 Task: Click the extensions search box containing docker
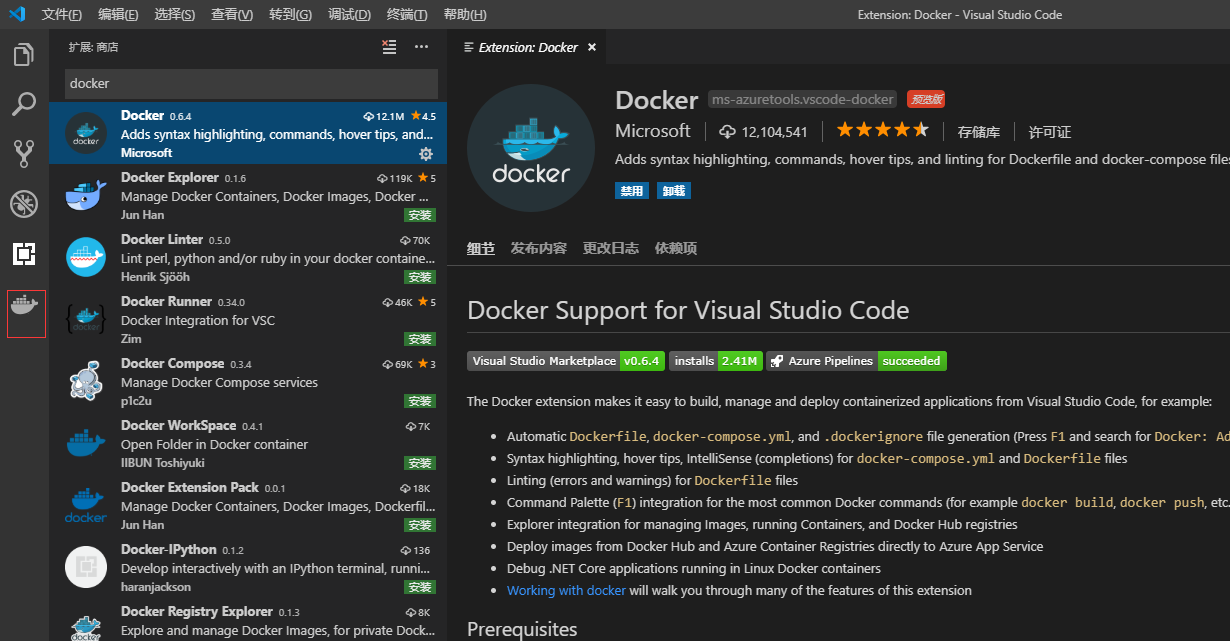tap(251, 83)
